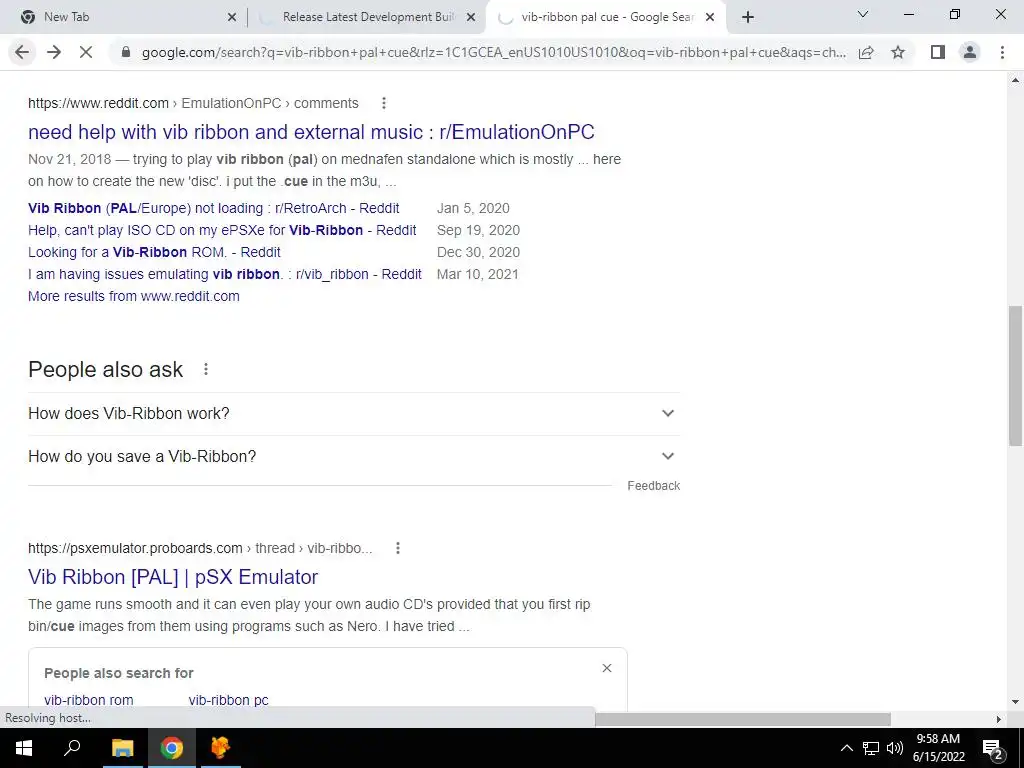
Task: Click the Feedback link
Action: pyautogui.click(x=654, y=486)
